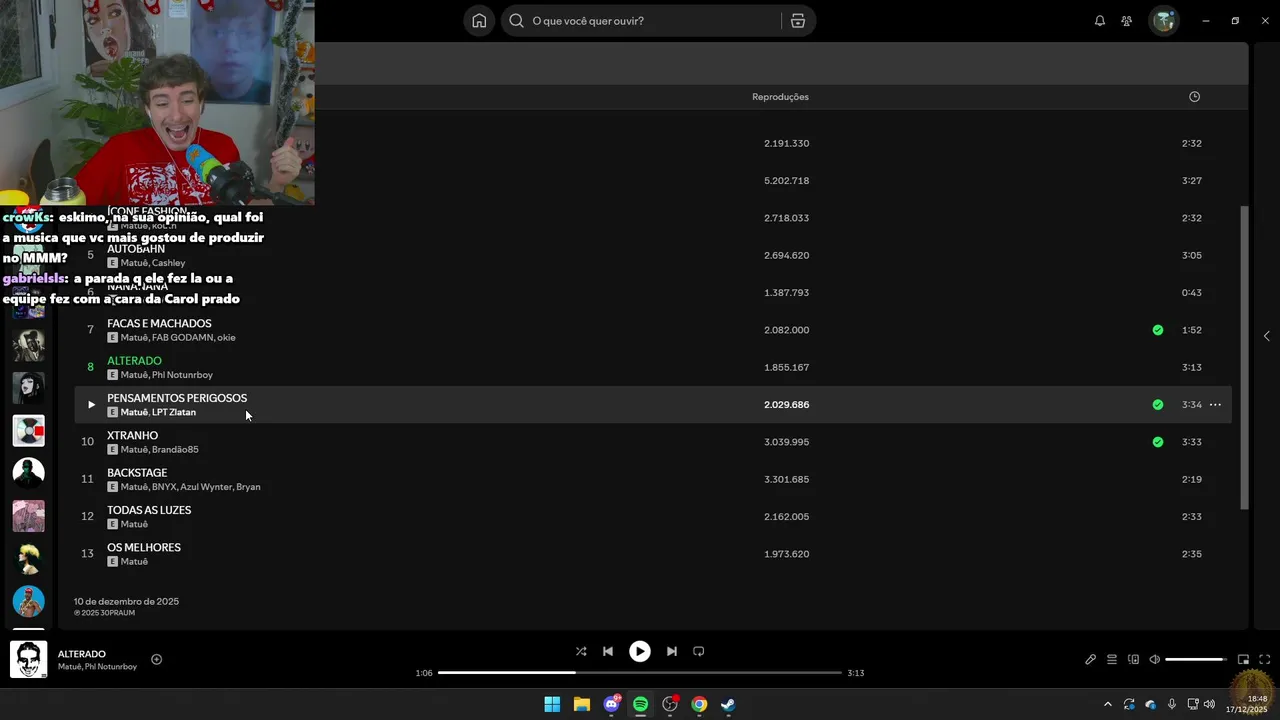Open the sidebar item with the round dark portrait

pyautogui.click(x=28, y=472)
